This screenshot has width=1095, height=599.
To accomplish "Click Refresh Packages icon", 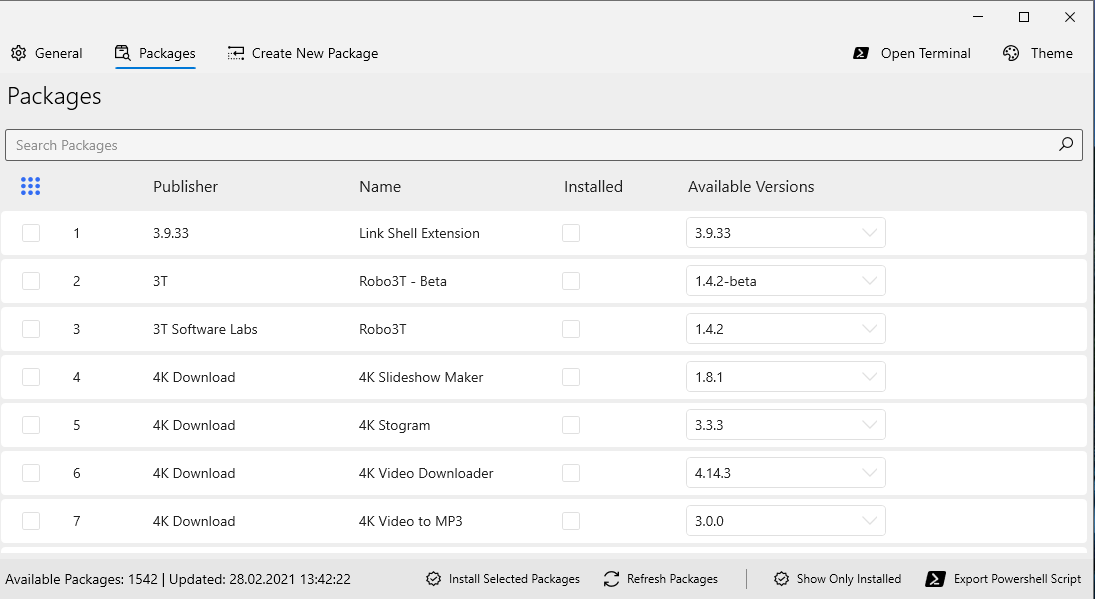I will click(x=612, y=579).
